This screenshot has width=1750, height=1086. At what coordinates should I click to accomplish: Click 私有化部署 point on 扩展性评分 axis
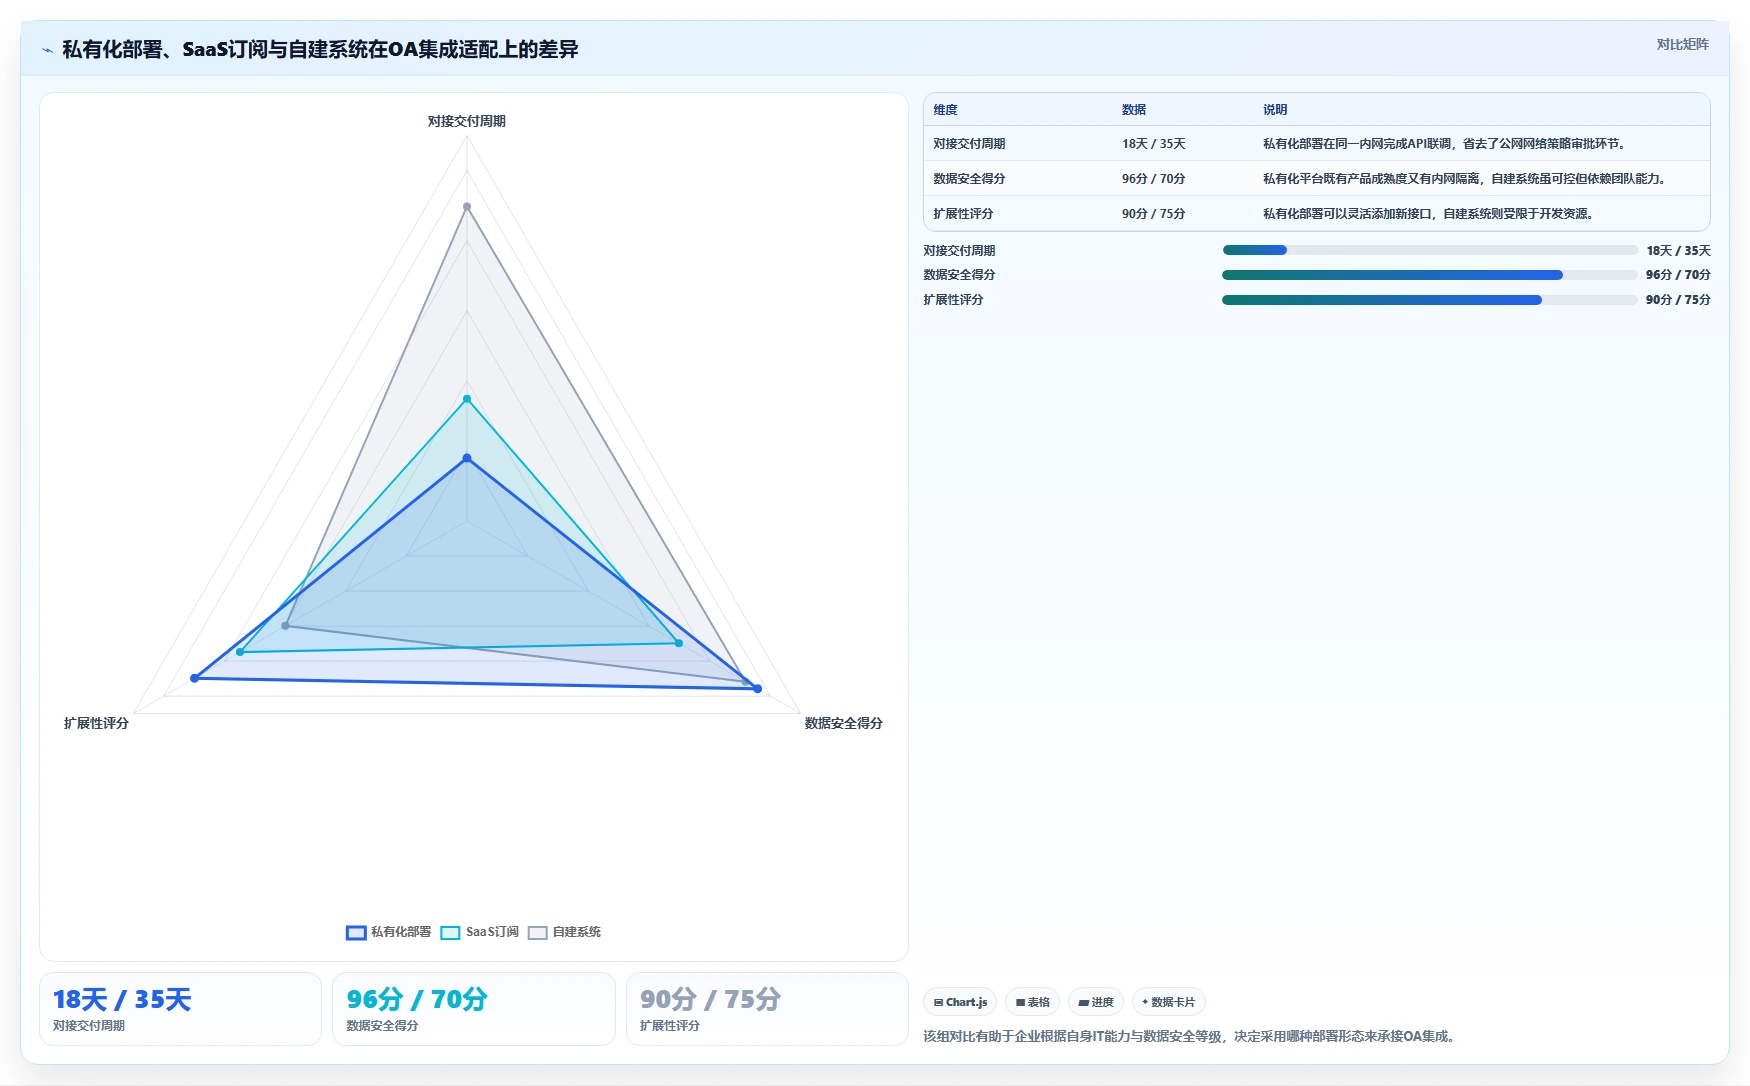point(195,678)
